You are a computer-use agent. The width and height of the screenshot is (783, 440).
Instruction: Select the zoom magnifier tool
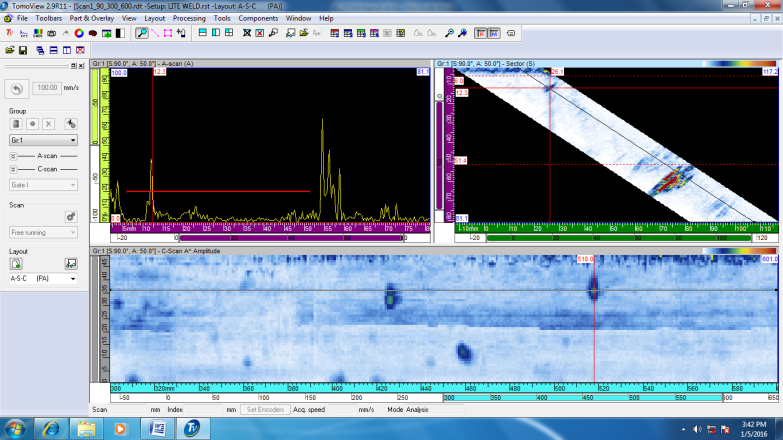[x=142, y=33]
